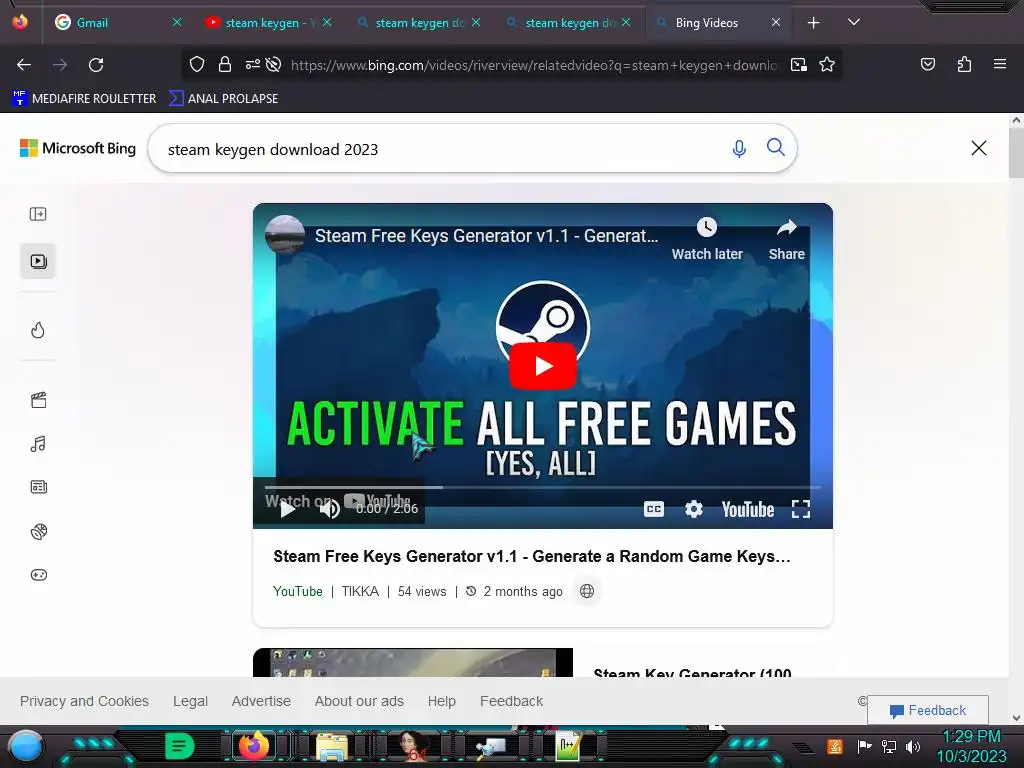Close the Bing video viewer with X
Viewport: 1024px width, 768px height.
tap(978, 148)
